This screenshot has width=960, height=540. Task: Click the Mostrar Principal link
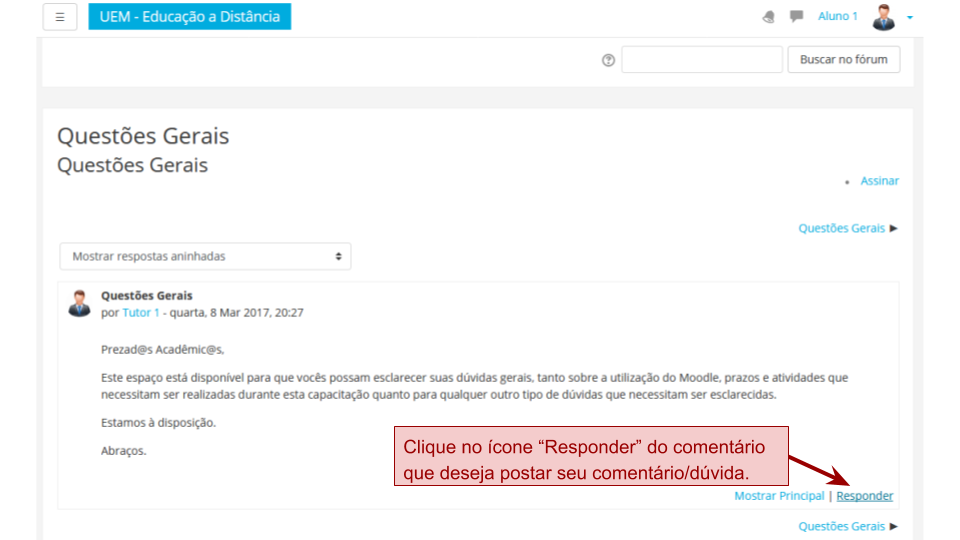coord(779,496)
